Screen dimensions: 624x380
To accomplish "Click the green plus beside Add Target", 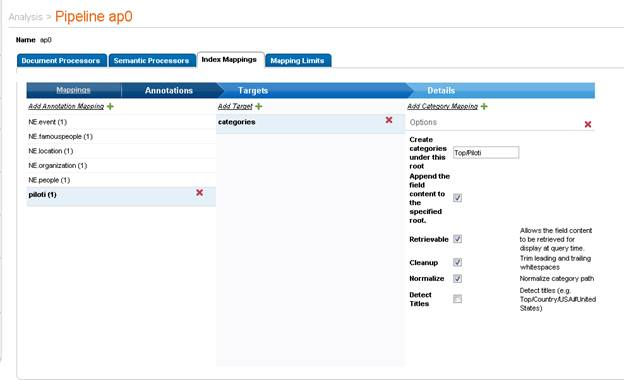I will (259, 106).
